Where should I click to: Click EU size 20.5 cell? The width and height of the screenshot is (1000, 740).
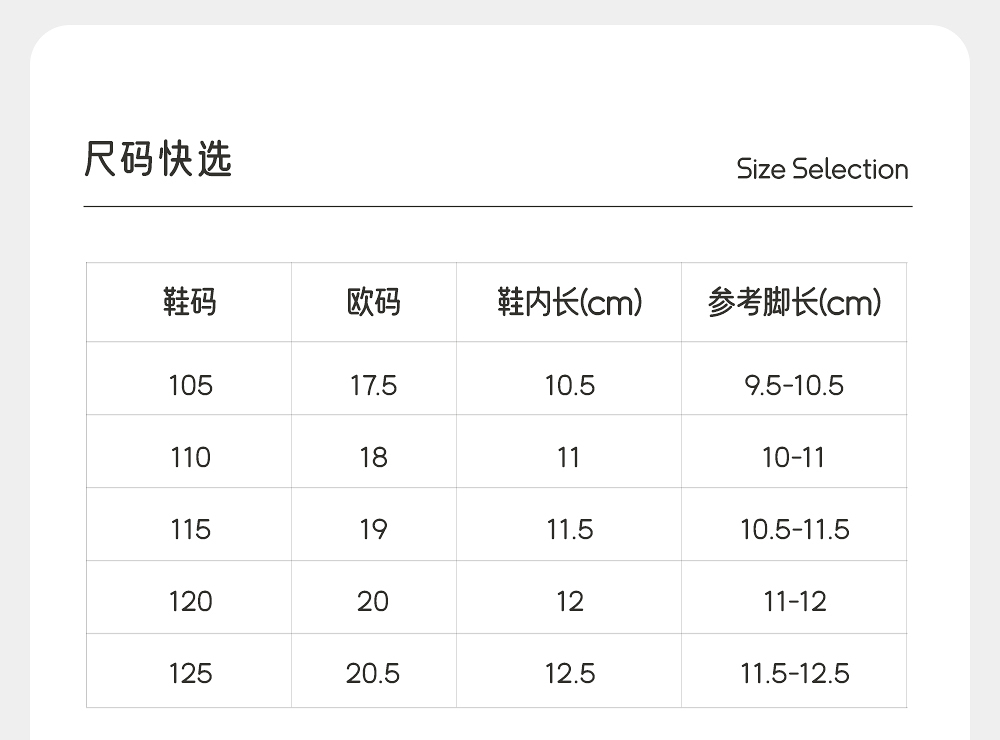coord(373,673)
